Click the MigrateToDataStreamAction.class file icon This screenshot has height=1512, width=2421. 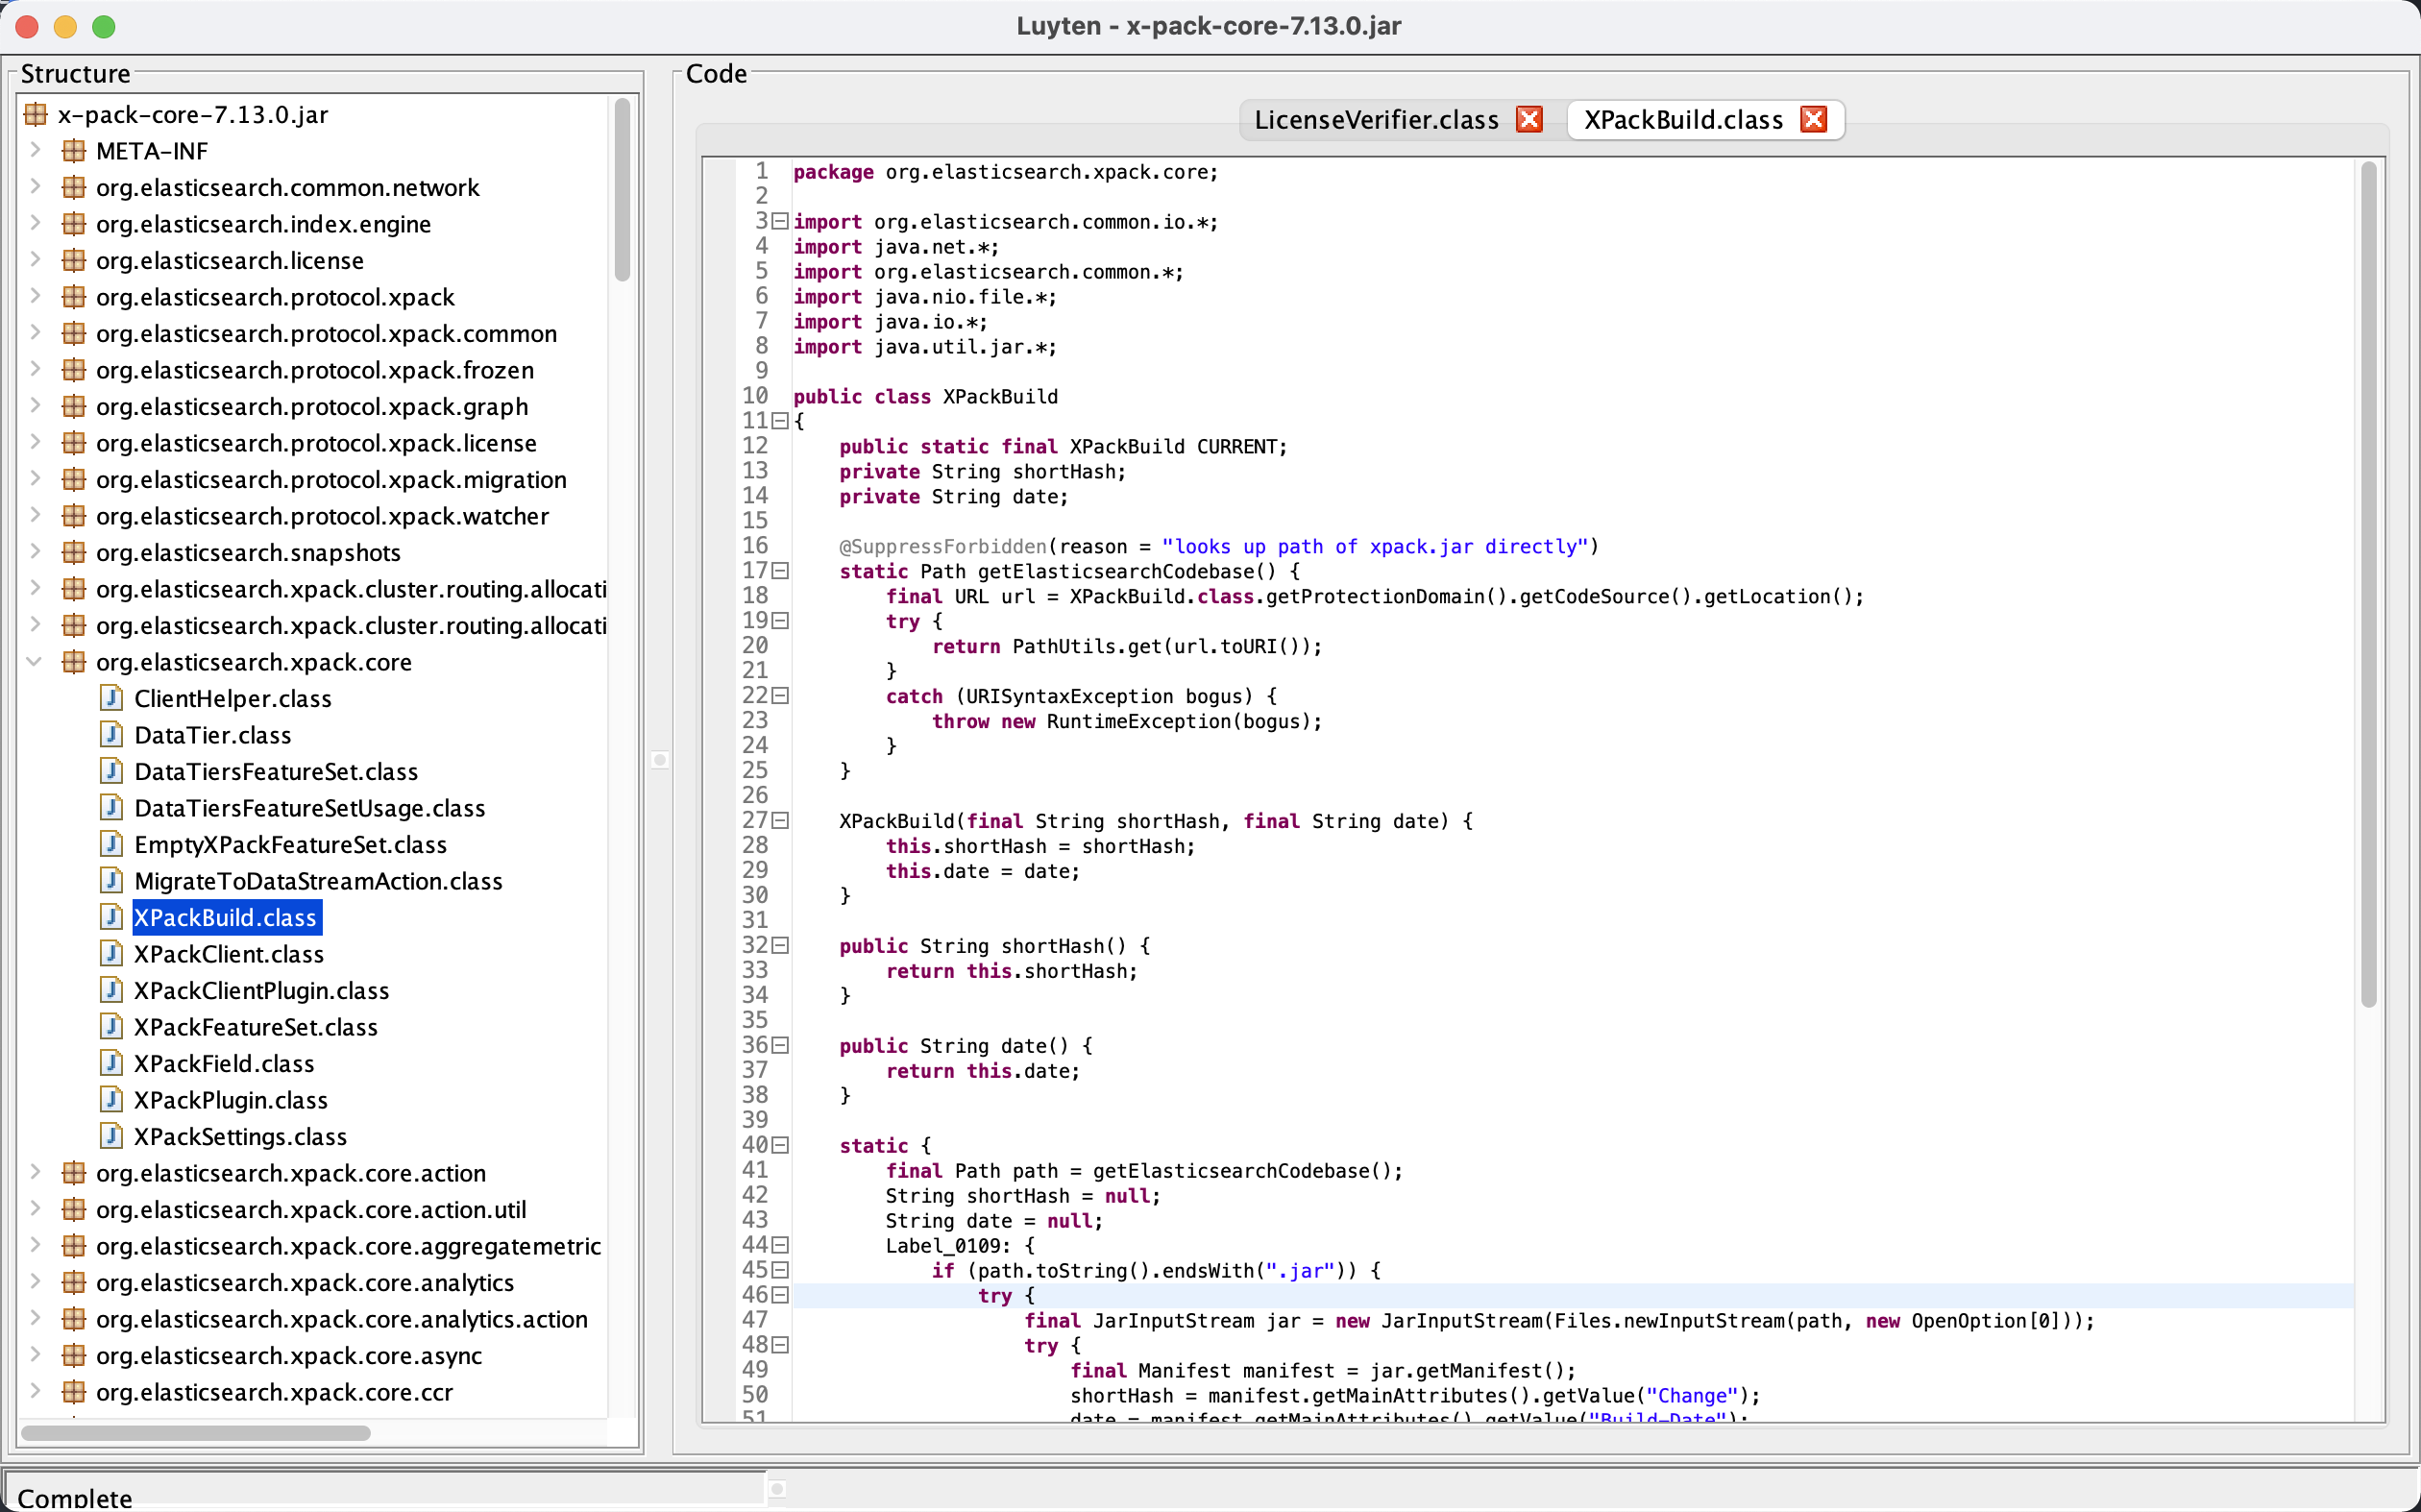click(112, 881)
